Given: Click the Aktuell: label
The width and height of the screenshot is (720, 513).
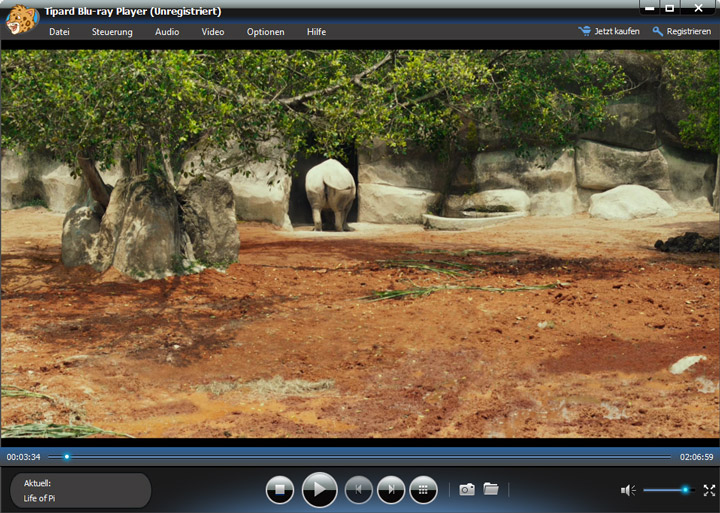Looking at the screenshot, I should tap(37, 483).
